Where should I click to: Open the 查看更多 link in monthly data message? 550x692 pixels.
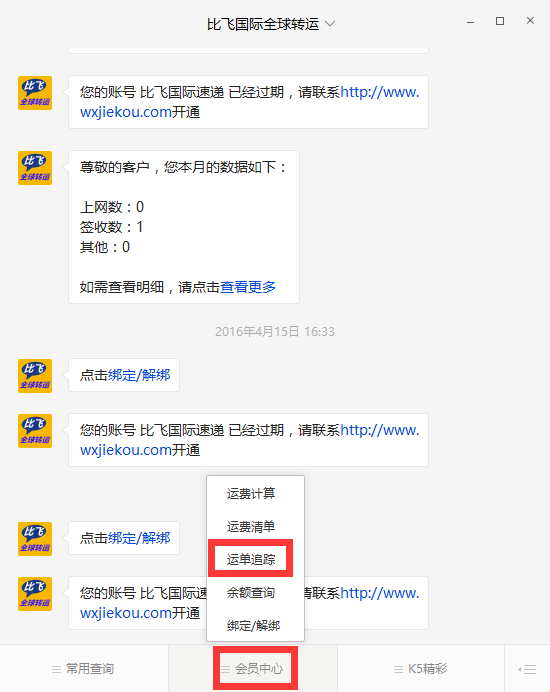[x=248, y=287]
